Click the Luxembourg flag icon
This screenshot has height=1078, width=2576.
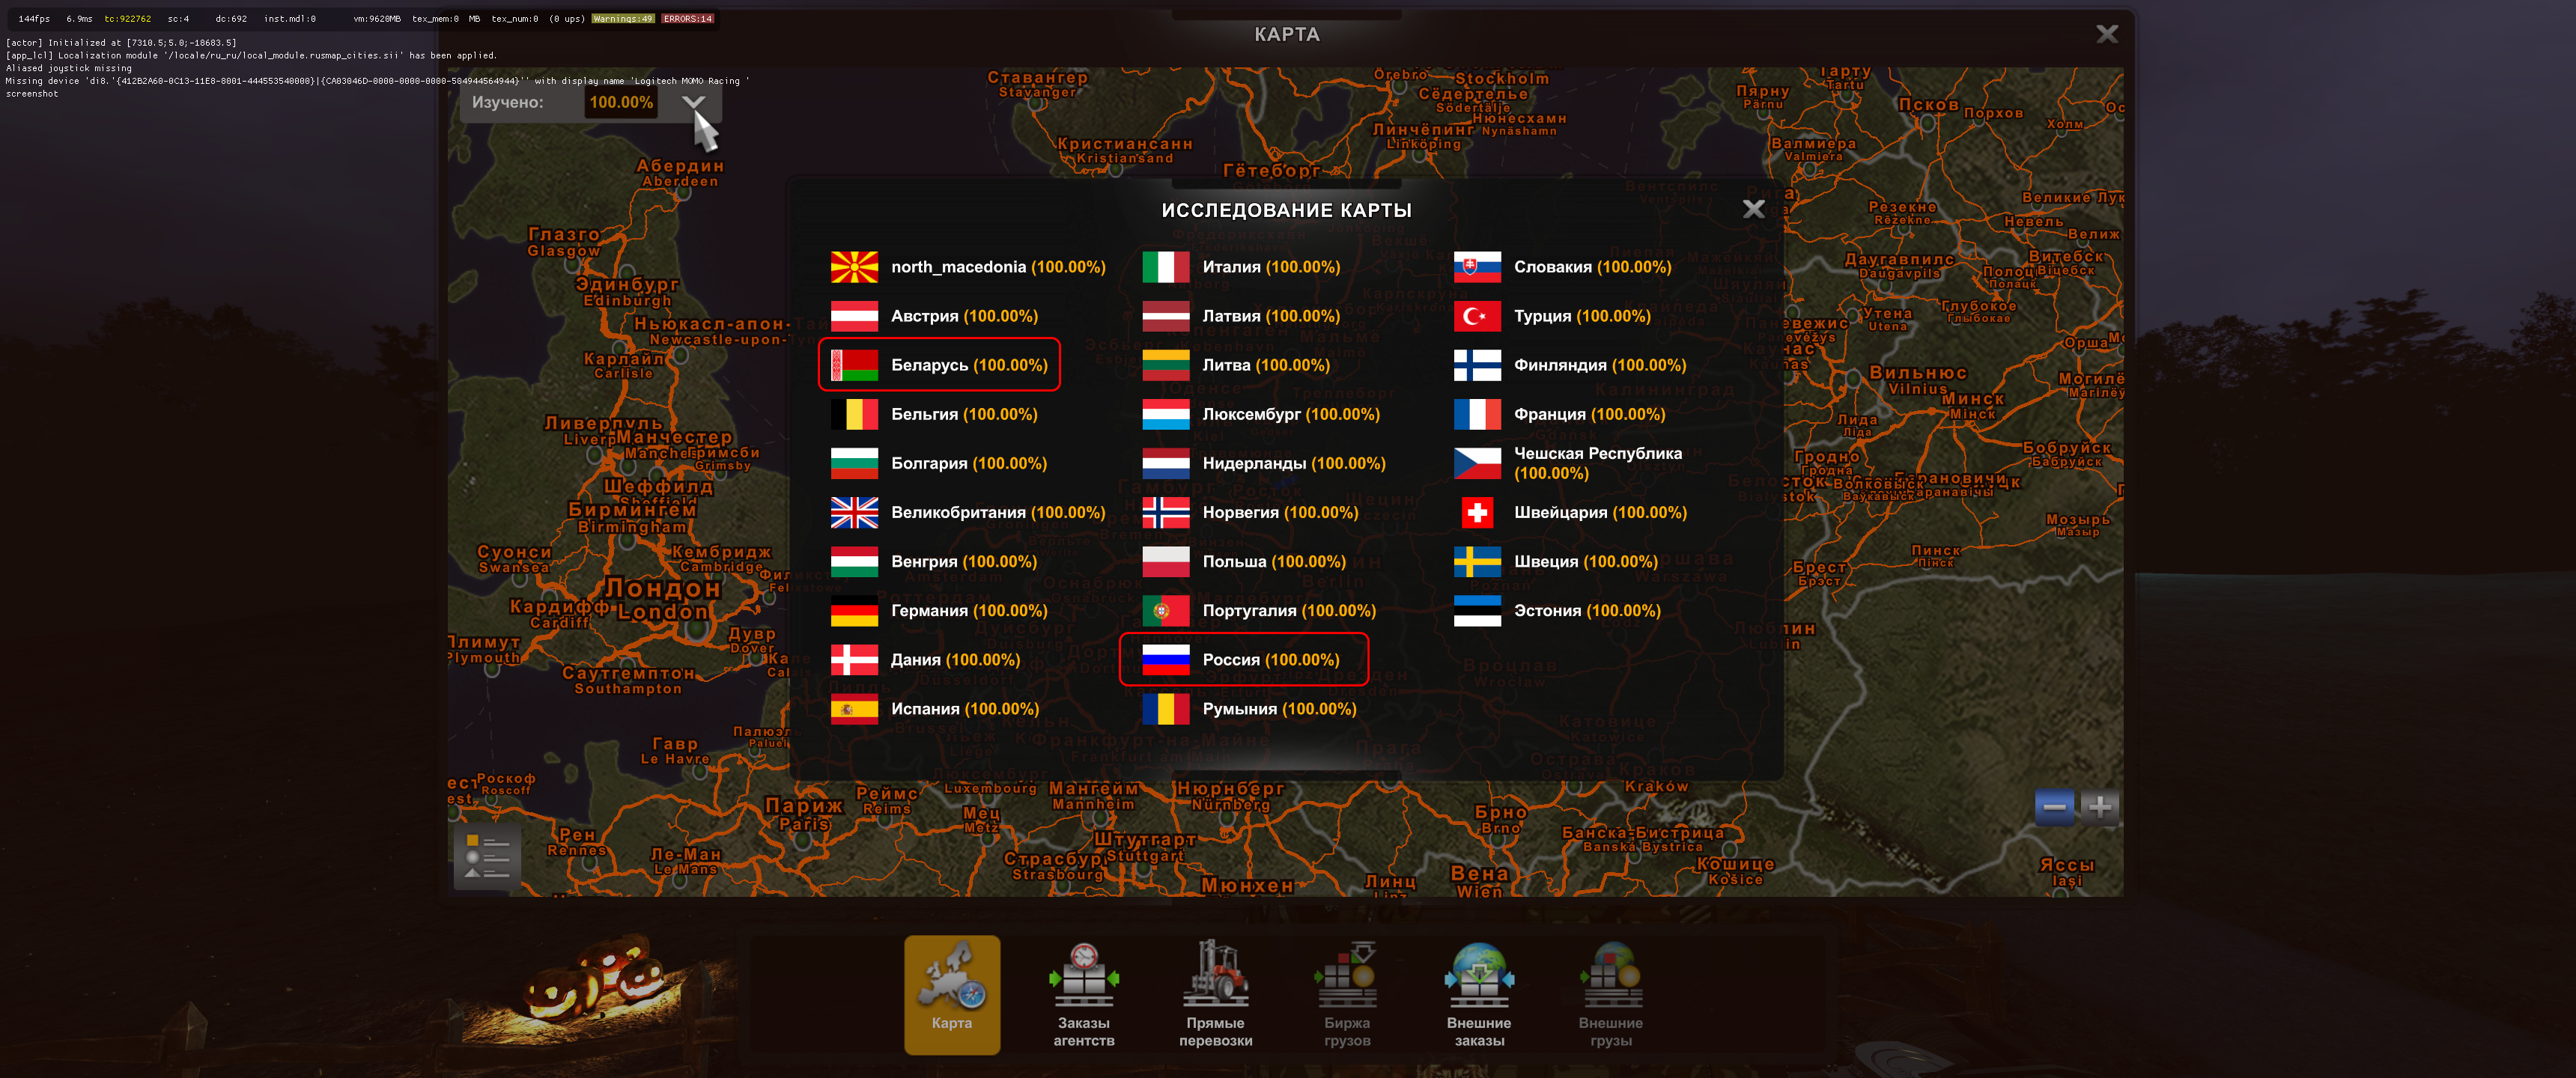point(1166,414)
